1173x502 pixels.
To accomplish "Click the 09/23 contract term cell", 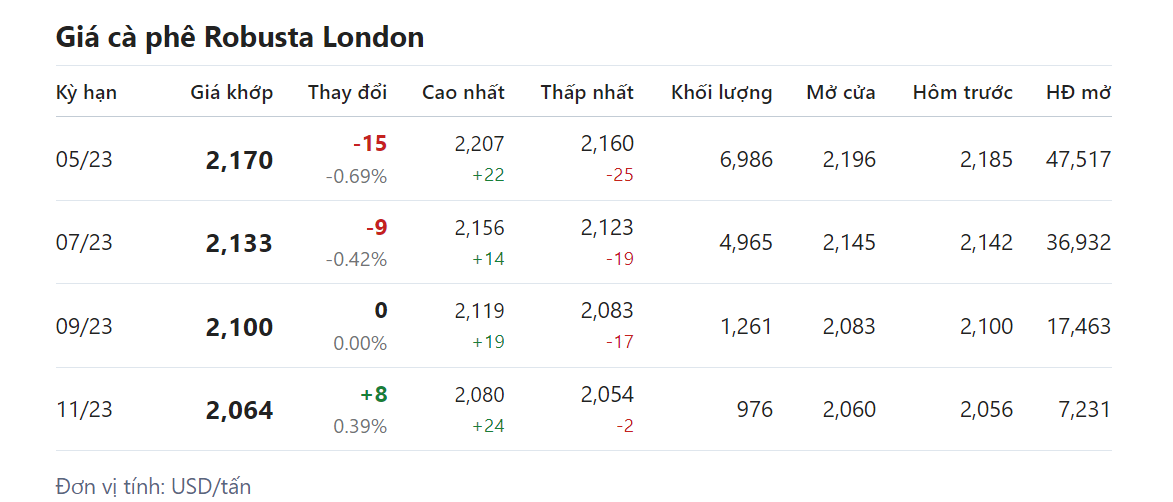I will (84, 326).
